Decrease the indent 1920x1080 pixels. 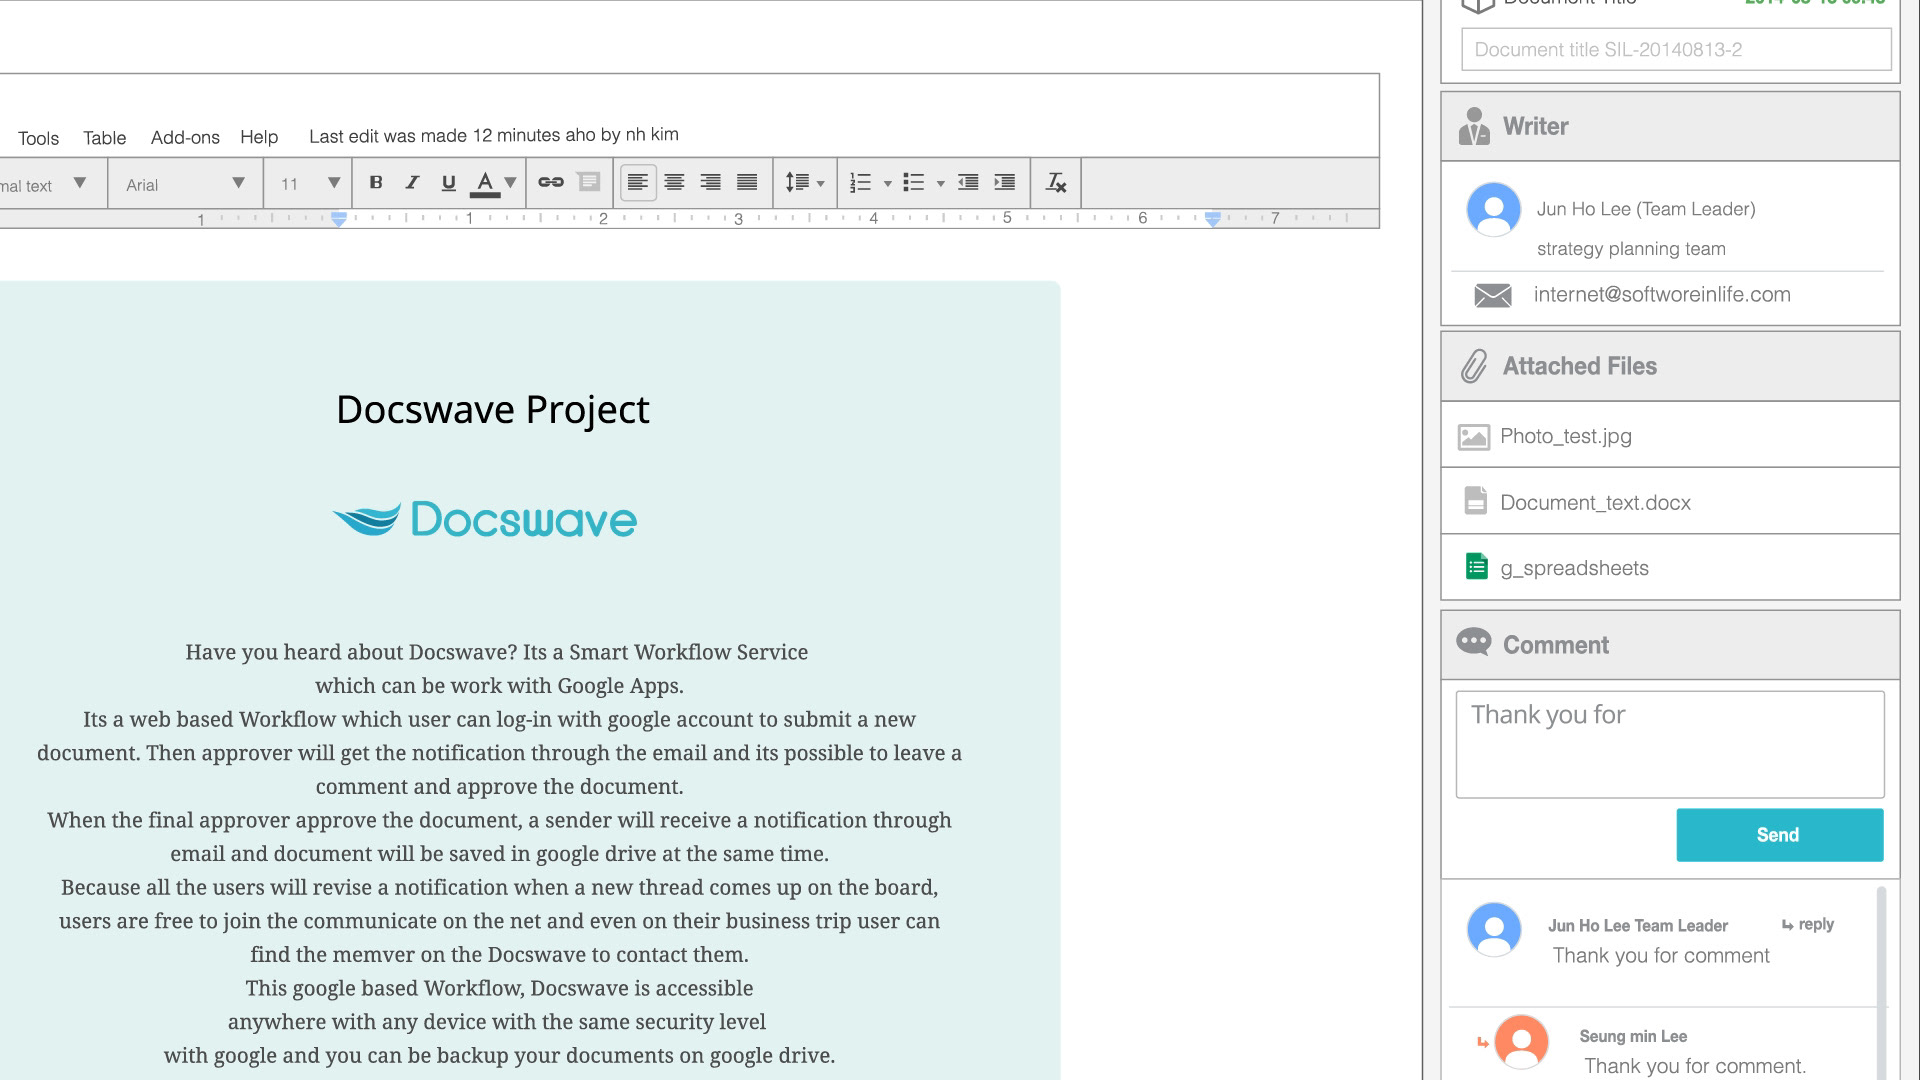(968, 182)
